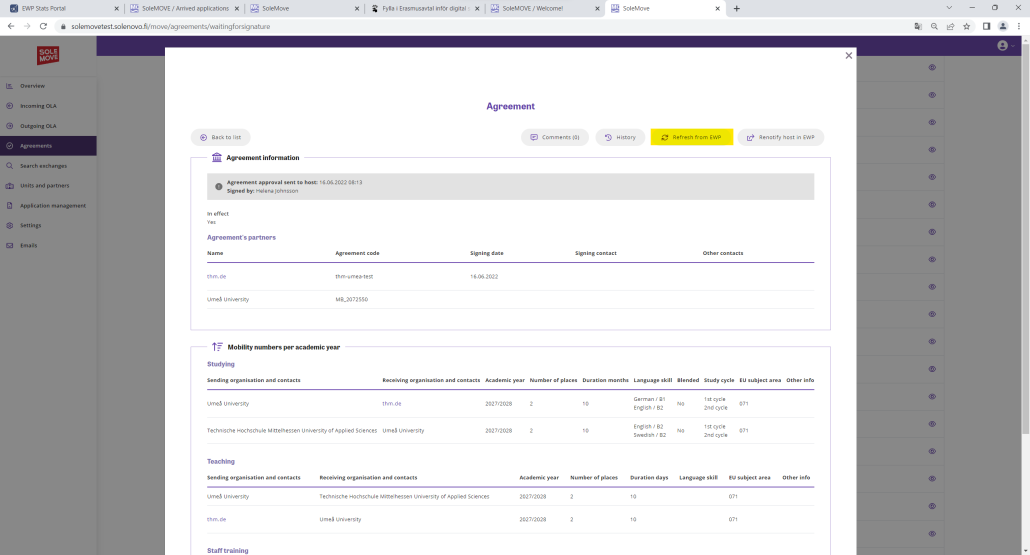This screenshot has height=555, width=1030.
Task: Close the EWP Stats Portal tab
Action: (116, 9)
